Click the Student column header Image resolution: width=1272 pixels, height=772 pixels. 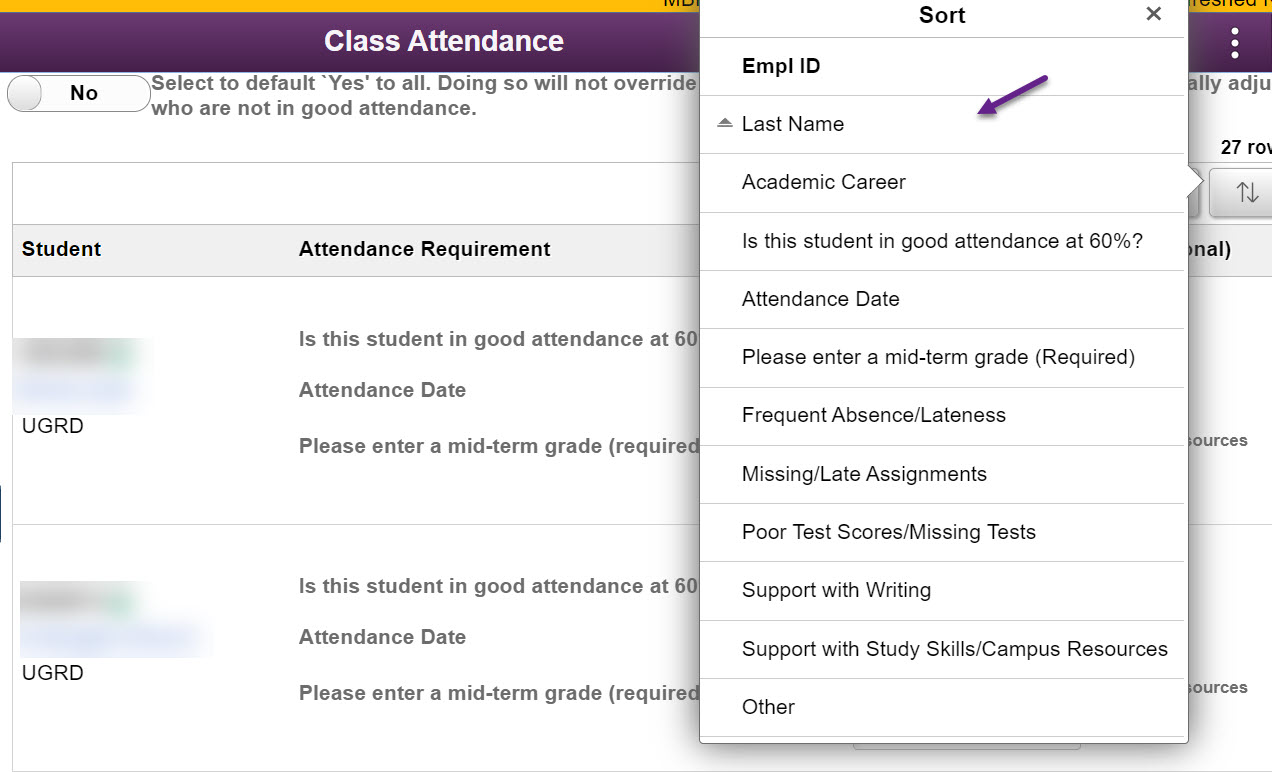(x=62, y=249)
